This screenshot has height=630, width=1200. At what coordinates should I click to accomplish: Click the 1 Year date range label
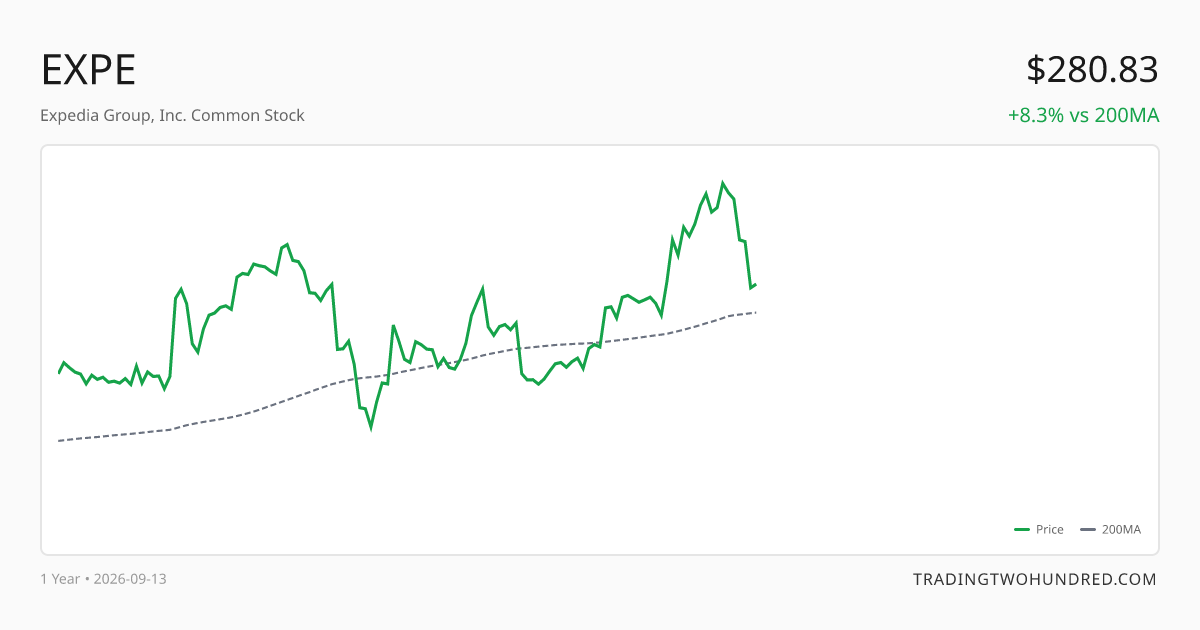[60, 579]
